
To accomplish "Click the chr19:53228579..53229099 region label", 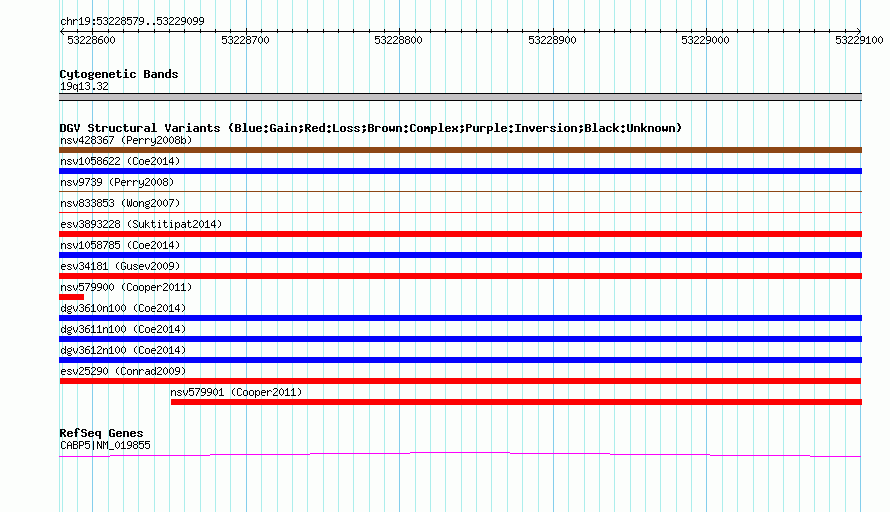I will tap(132, 21).
